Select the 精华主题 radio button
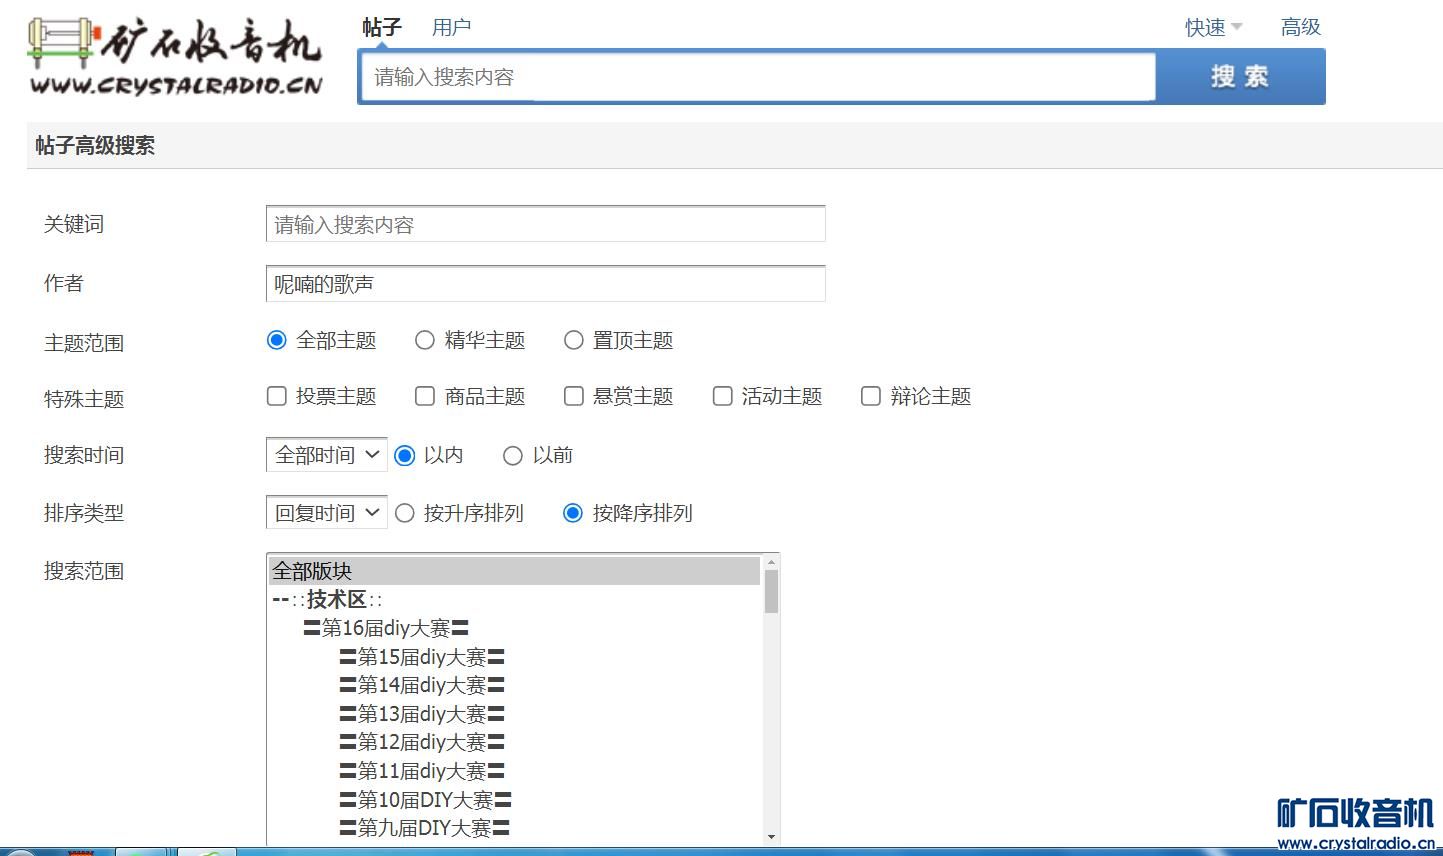The image size is (1443, 856). 425,341
